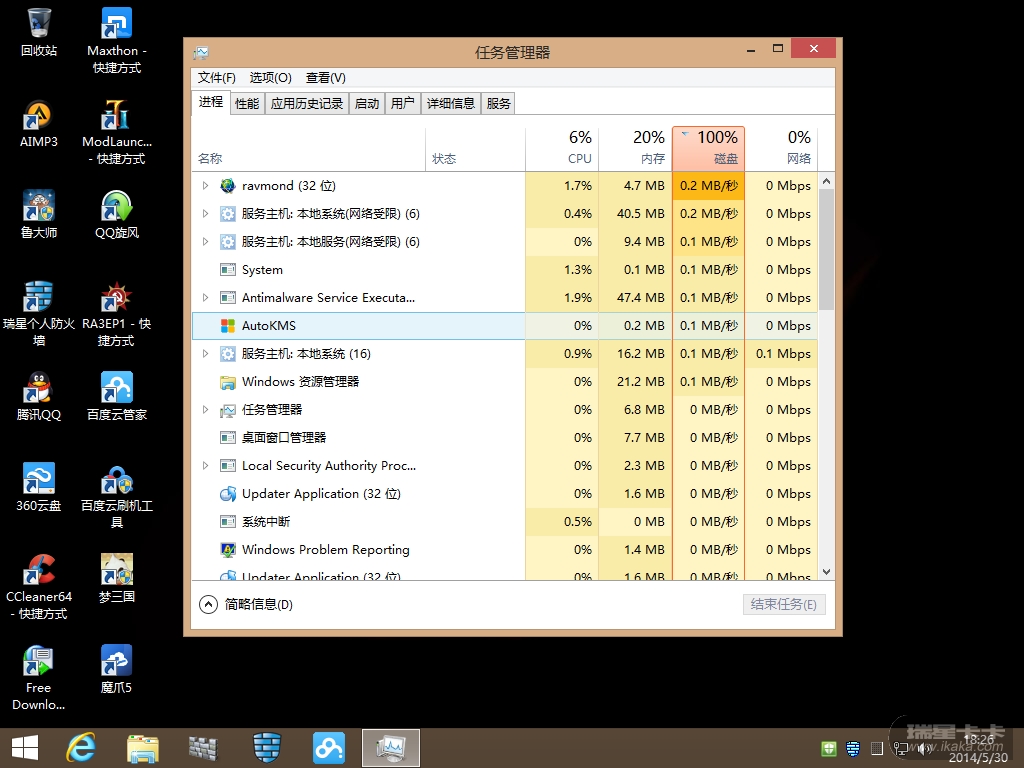This screenshot has height=768, width=1024.
Task: Launch 百度云刷机工具 desktop icon
Action: click(x=116, y=495)
